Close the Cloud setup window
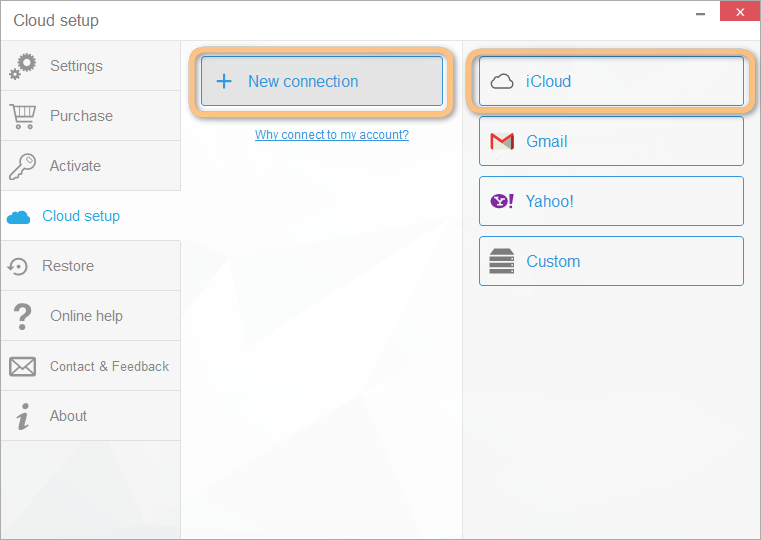 (x=737, y=12)
